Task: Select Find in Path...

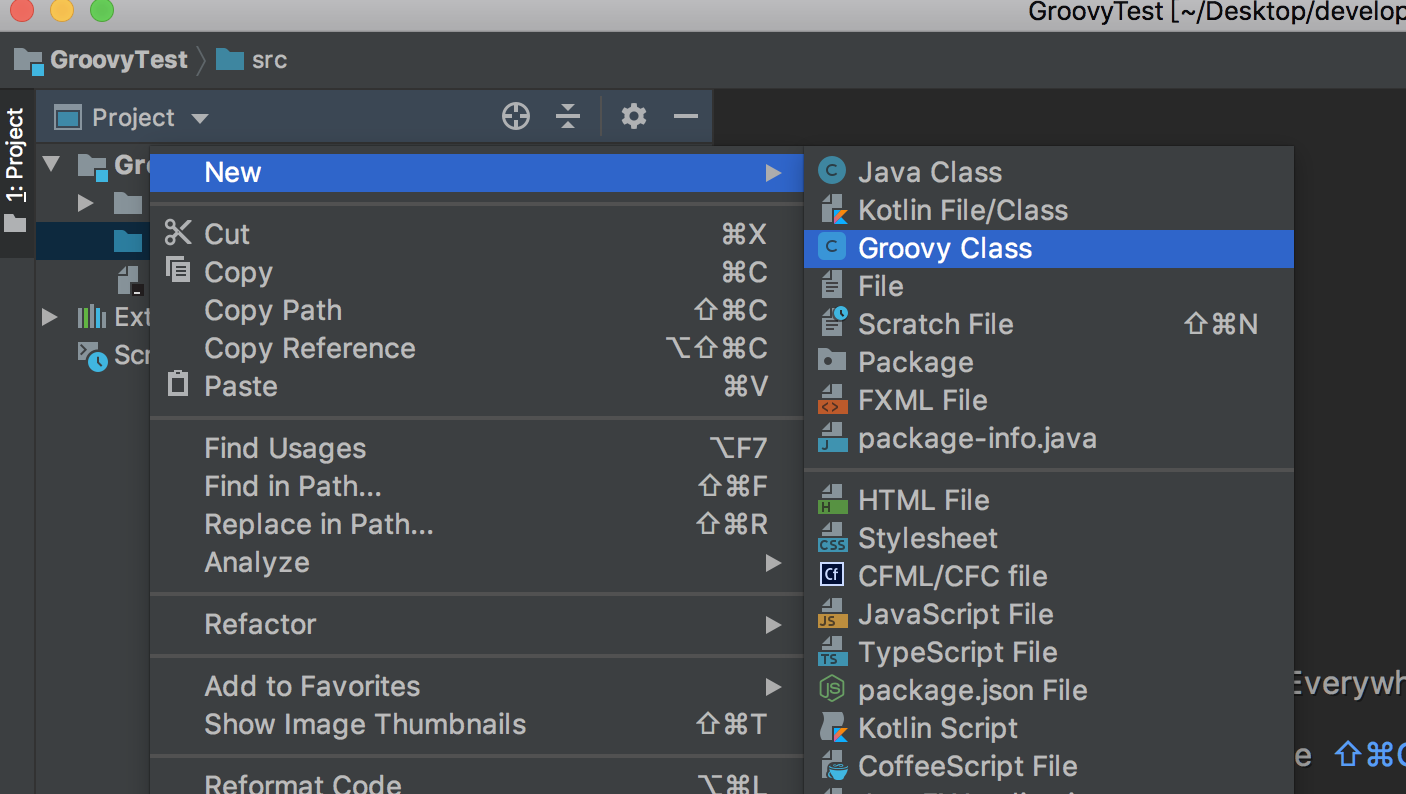Action: coord(476,486)
